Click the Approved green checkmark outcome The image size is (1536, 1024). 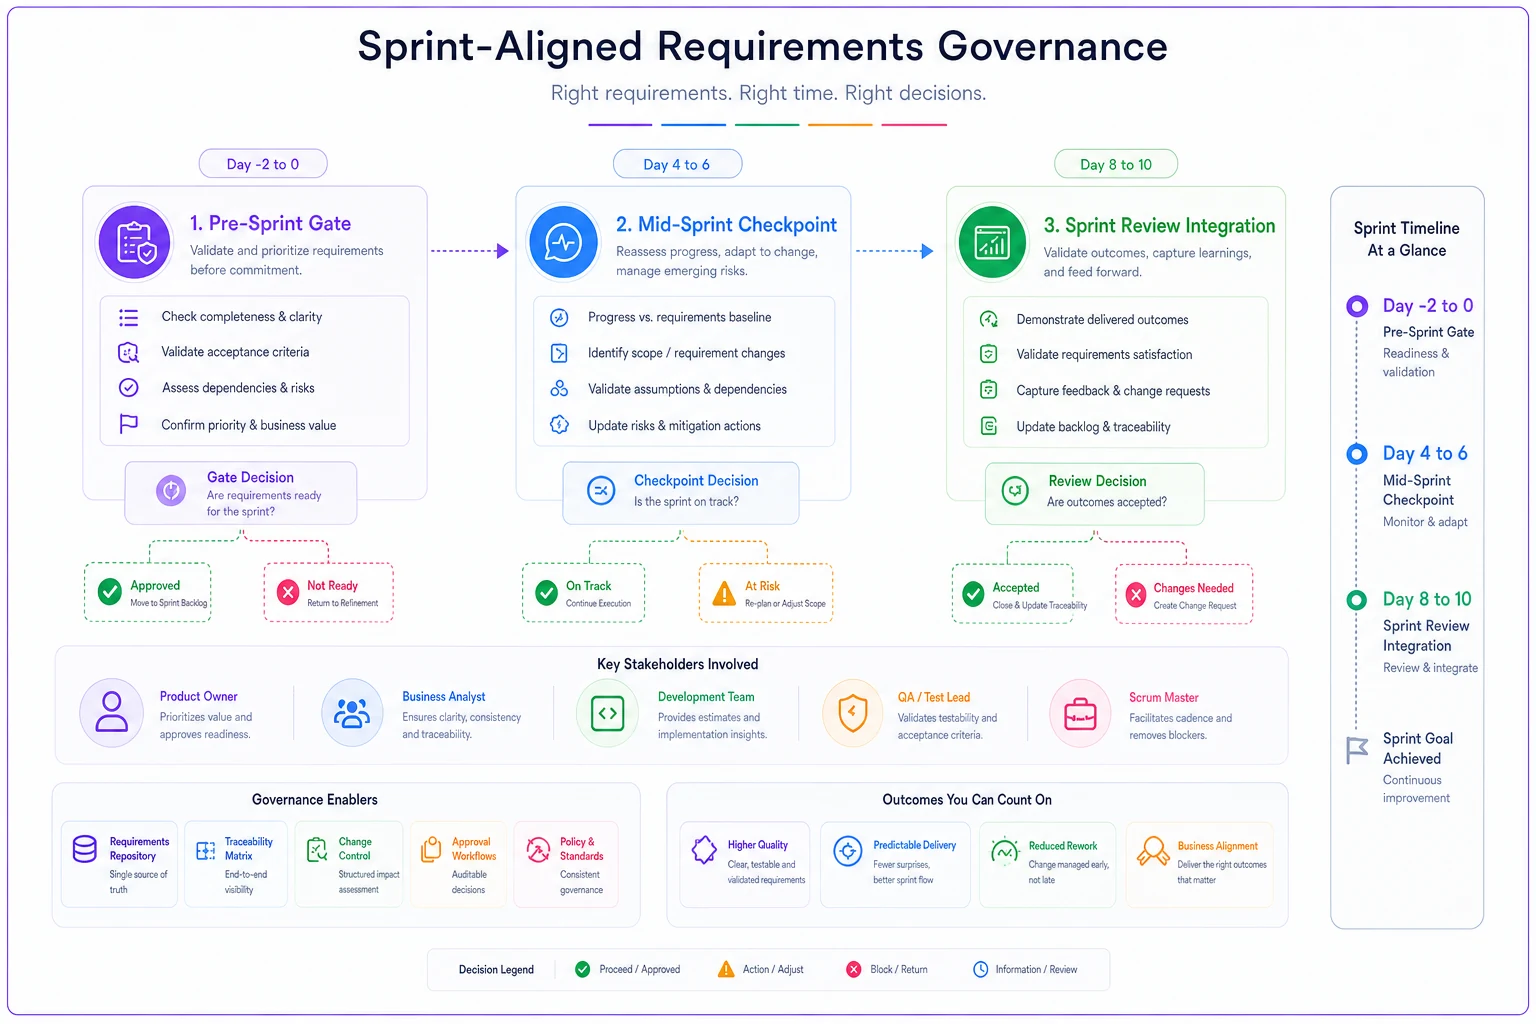click(x=110, y=592)
